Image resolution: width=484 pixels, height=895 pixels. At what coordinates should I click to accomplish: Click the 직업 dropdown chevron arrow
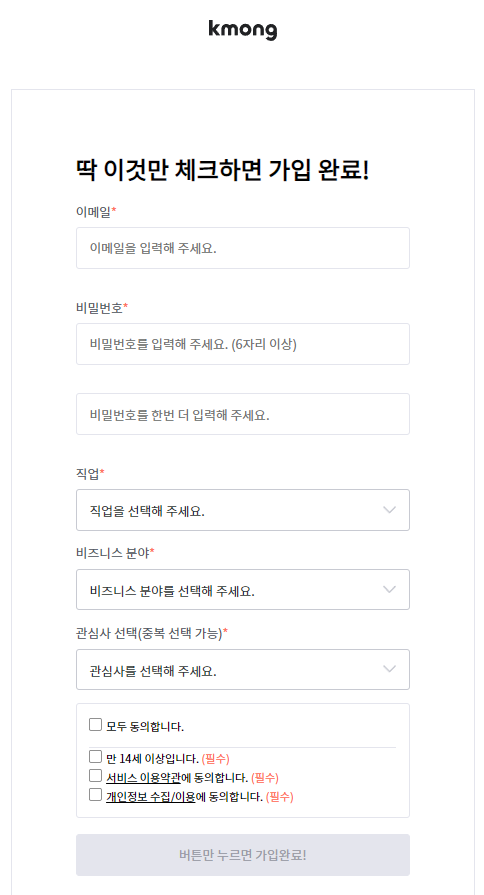389,510
